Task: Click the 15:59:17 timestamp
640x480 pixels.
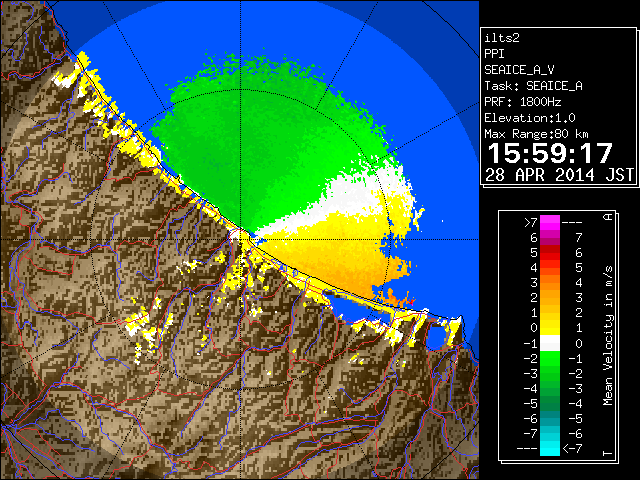Action: click(550, 153)
